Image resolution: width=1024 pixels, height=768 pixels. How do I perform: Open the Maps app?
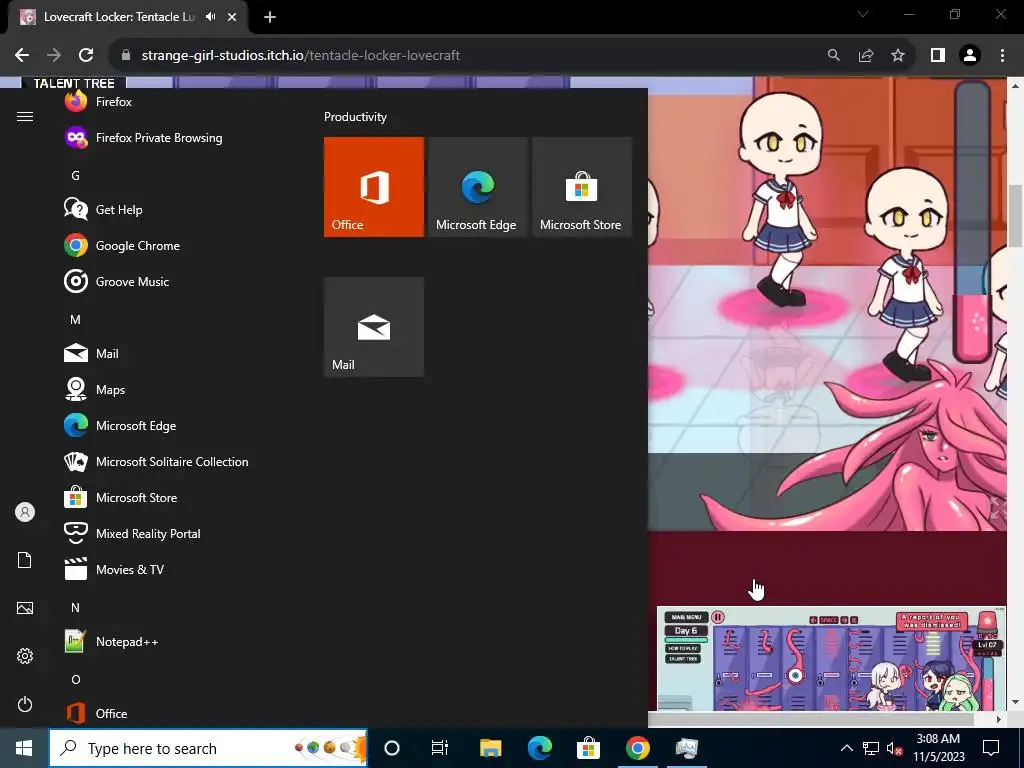pos(95,389)
